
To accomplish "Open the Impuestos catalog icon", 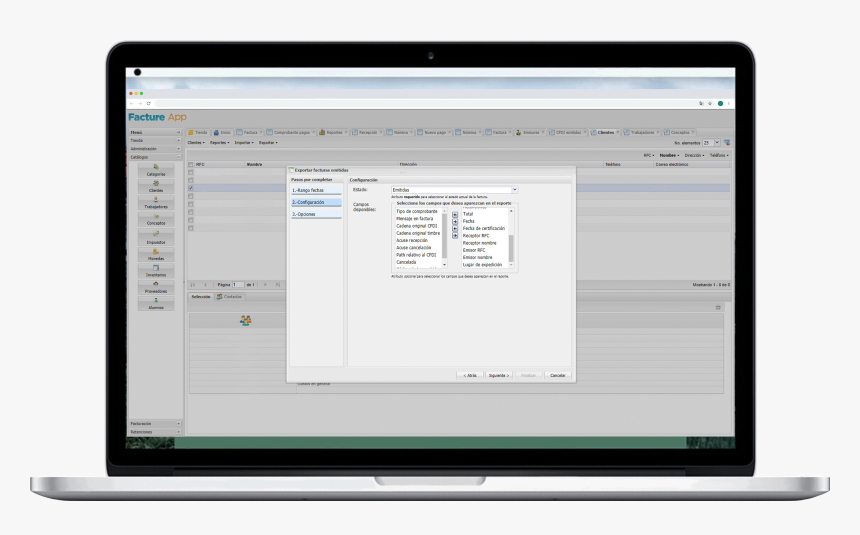I will tap(156, 237).
